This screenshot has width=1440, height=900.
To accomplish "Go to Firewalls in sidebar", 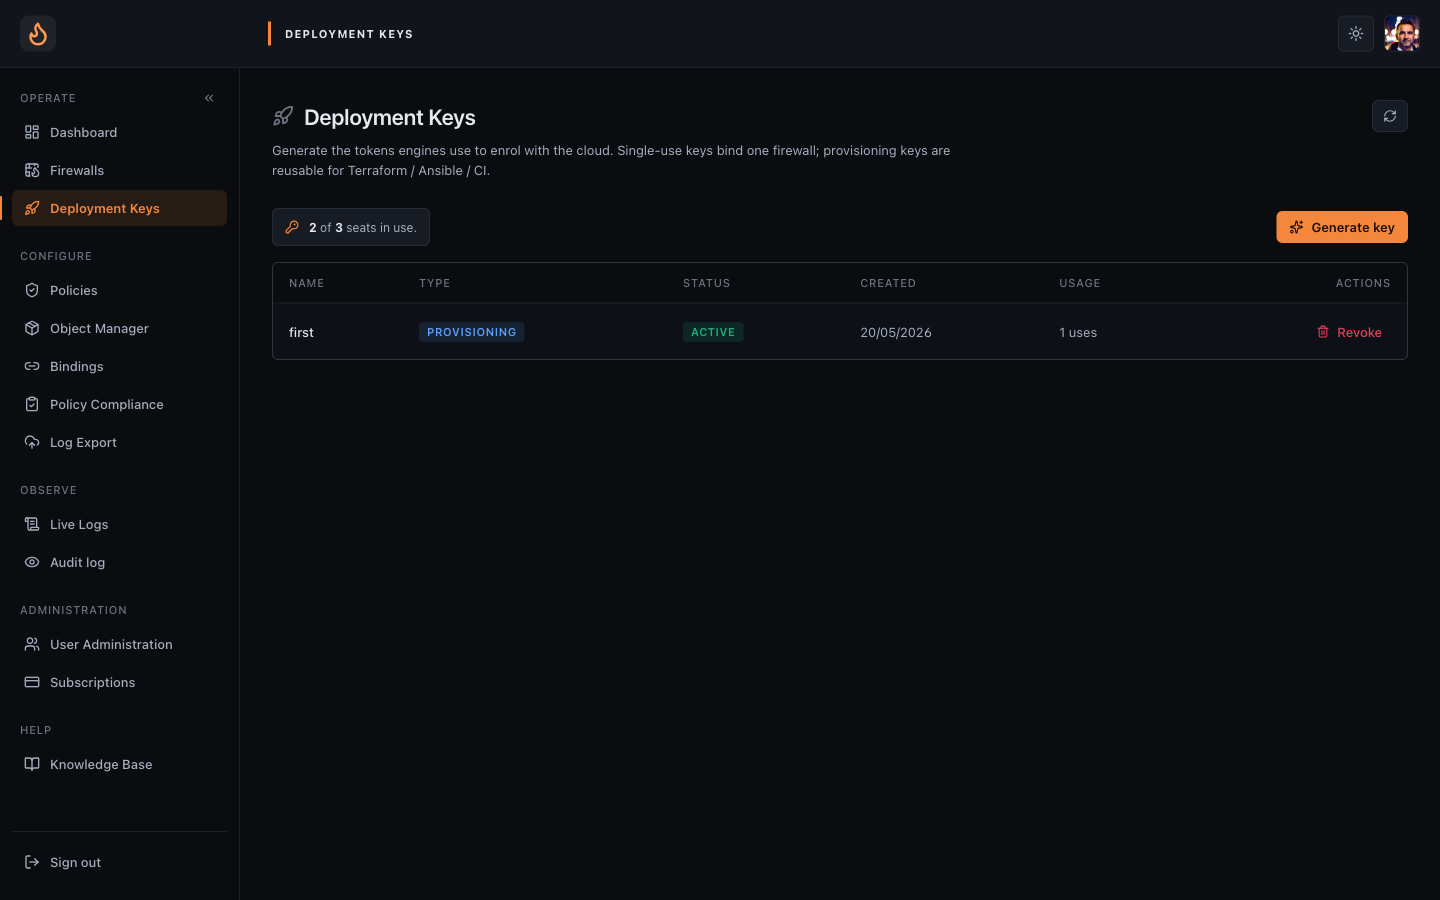I will pyautogui.click(x=119, y=170).
